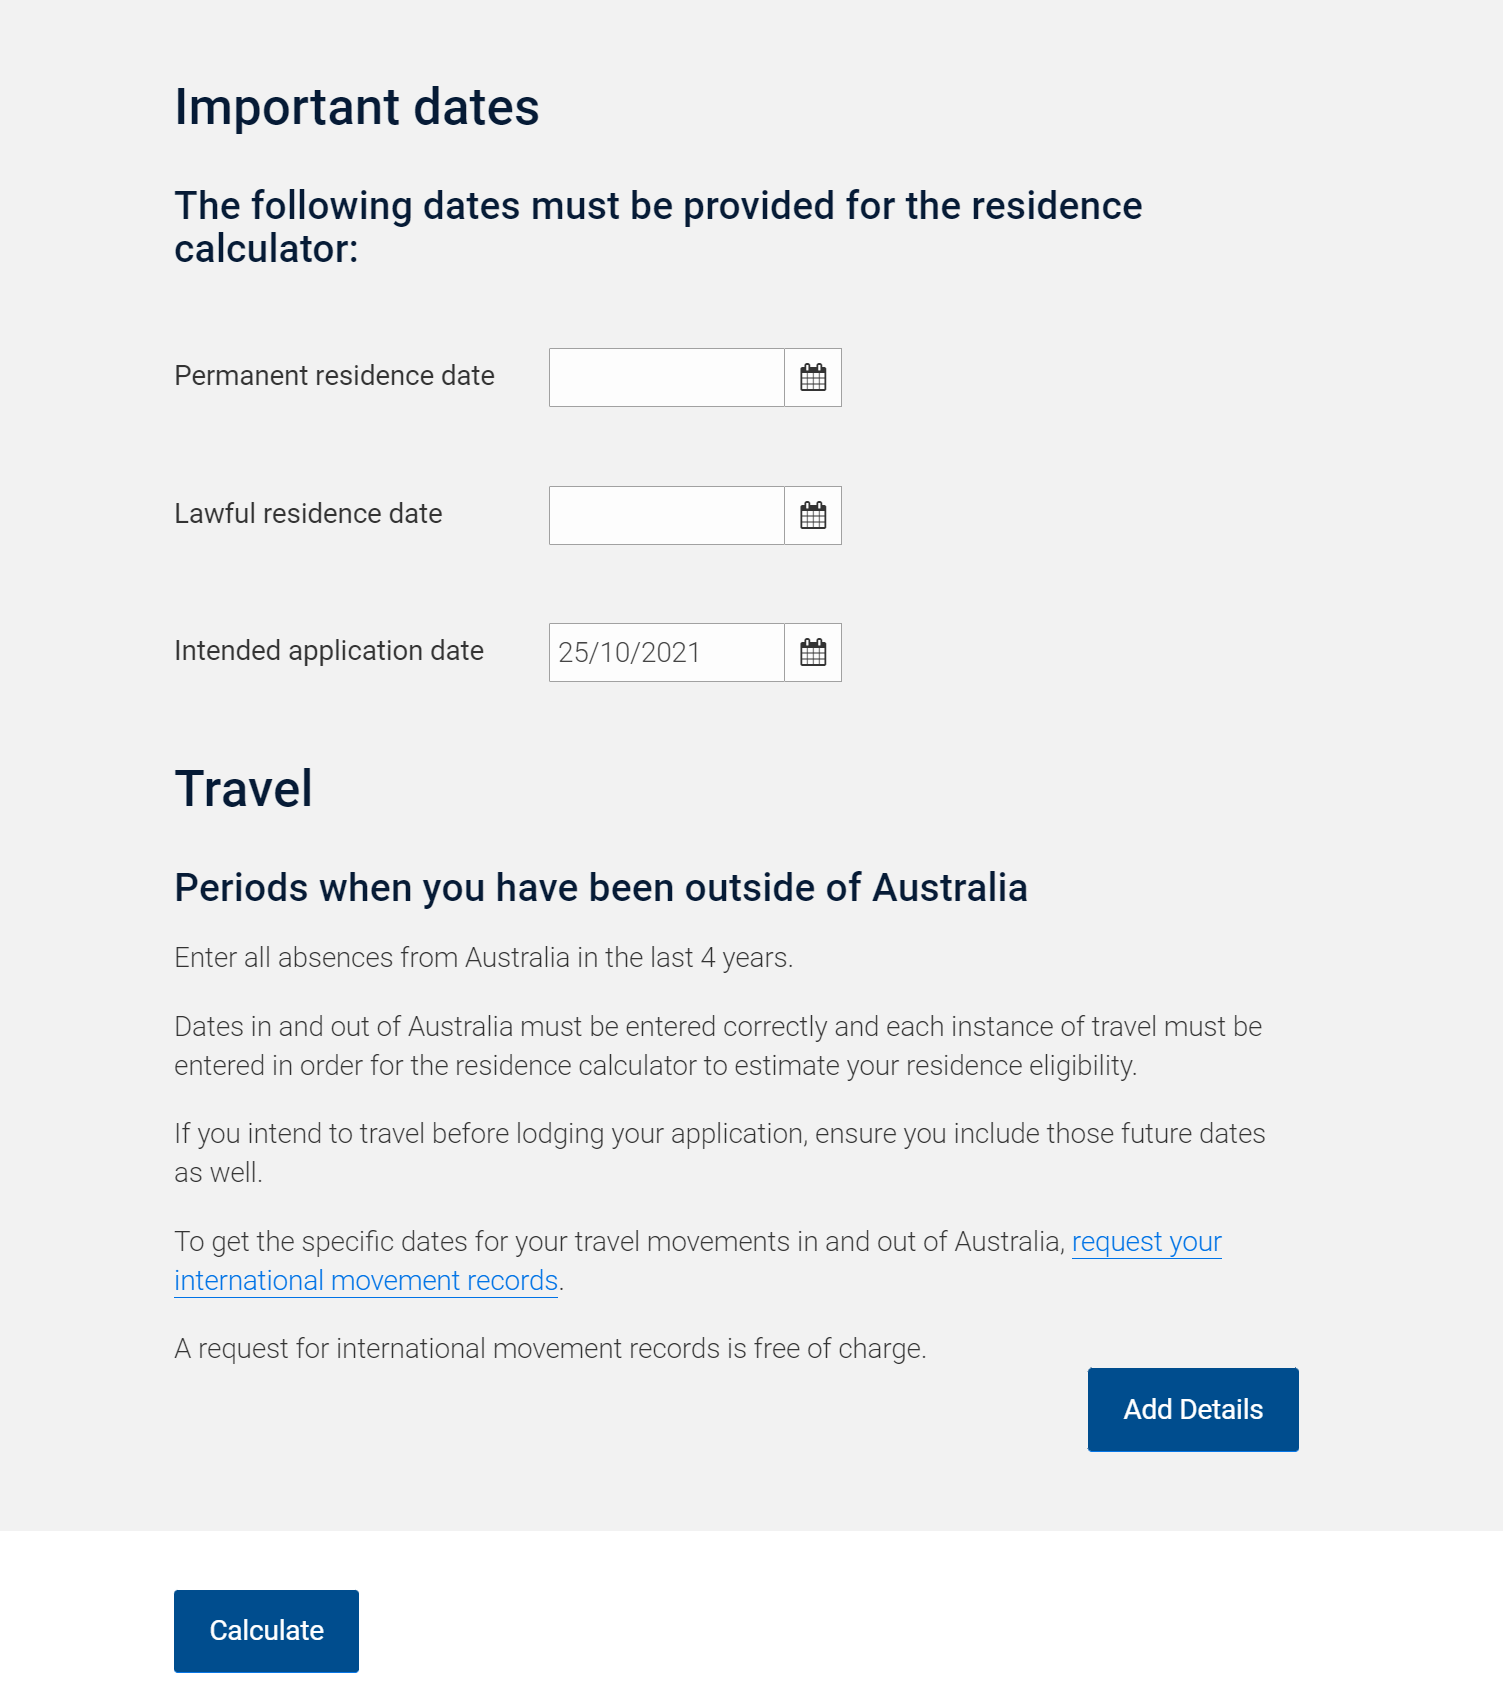Viewport: 1503px width, 1698px height.
Task: Follow the international movement records request link
Action: click(x=1146, y=1242)
